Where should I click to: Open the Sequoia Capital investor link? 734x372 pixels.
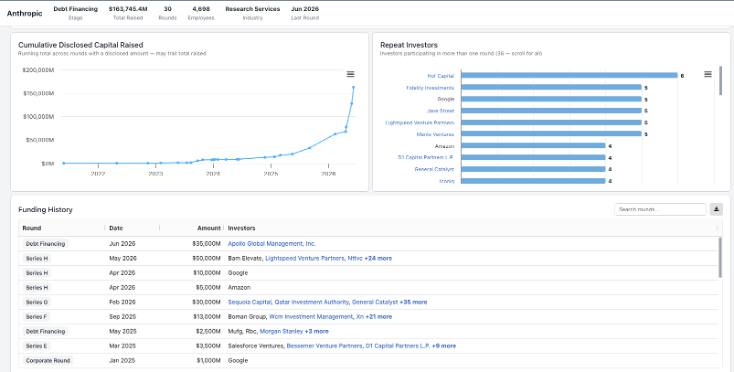pos(250,302)
